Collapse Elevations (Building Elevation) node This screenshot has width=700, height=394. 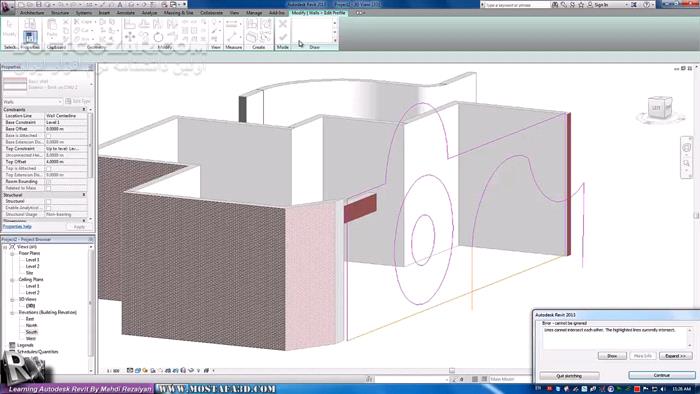point(12,313)
